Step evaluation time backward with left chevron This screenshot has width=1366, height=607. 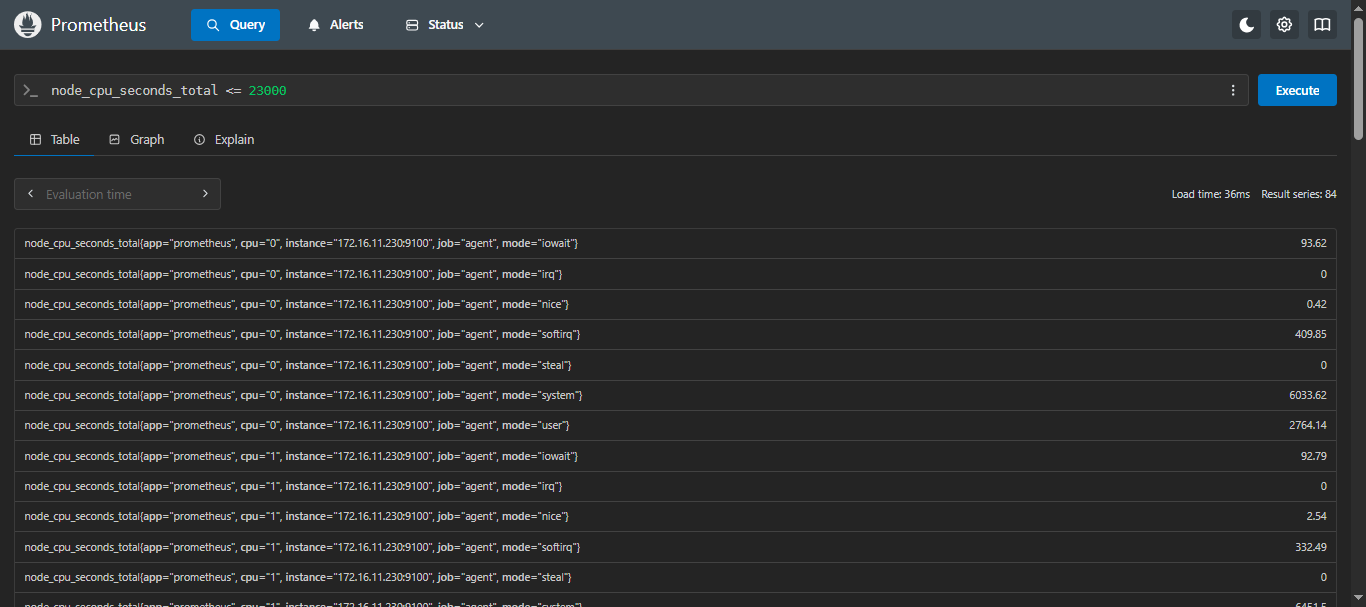(31, 194)
